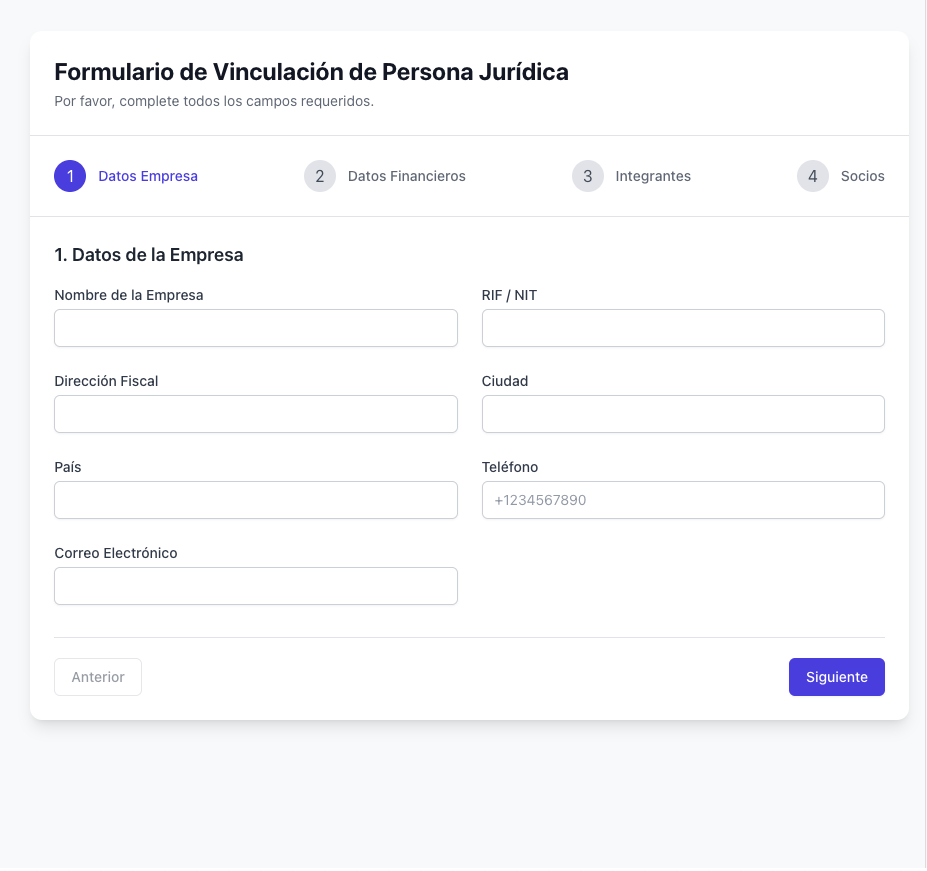Click the Ciudad input box
The width and height of the screenshot is (927, 871).
point(683,414)
